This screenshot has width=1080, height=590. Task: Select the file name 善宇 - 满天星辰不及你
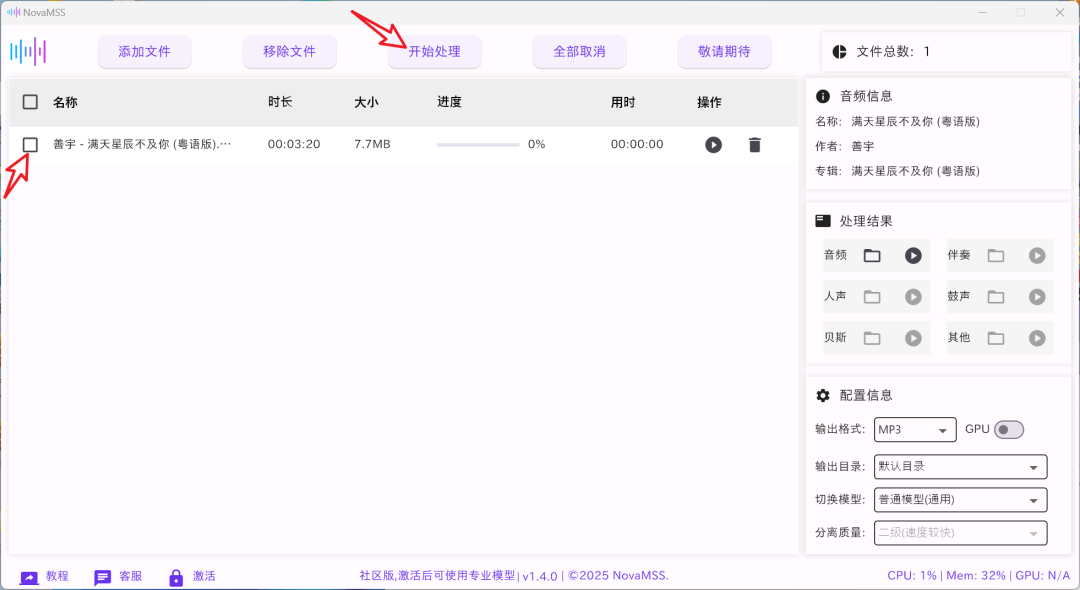click(142, 145)
